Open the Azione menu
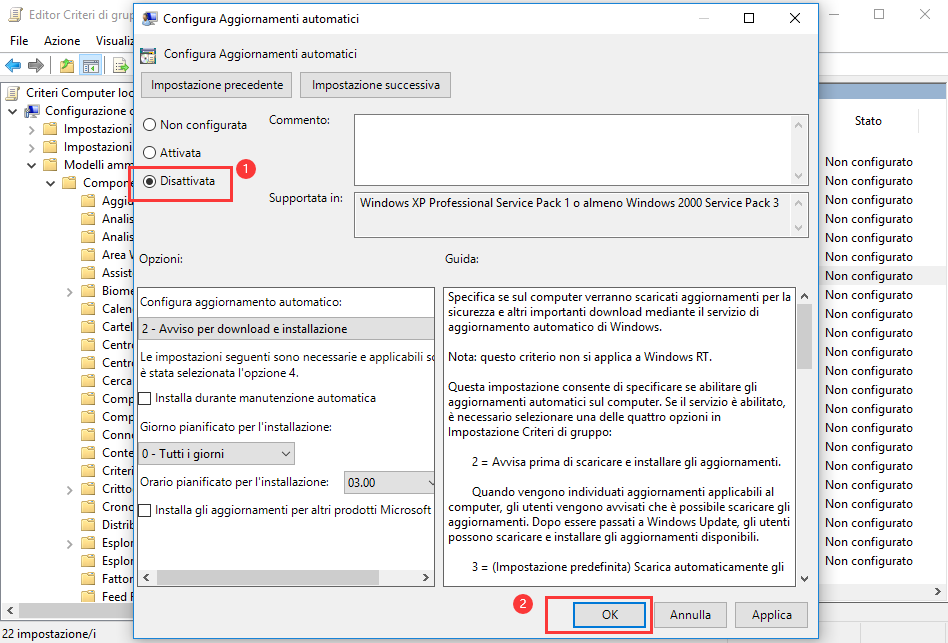Viewport: 948px width, 643px height. coord(62,40)
